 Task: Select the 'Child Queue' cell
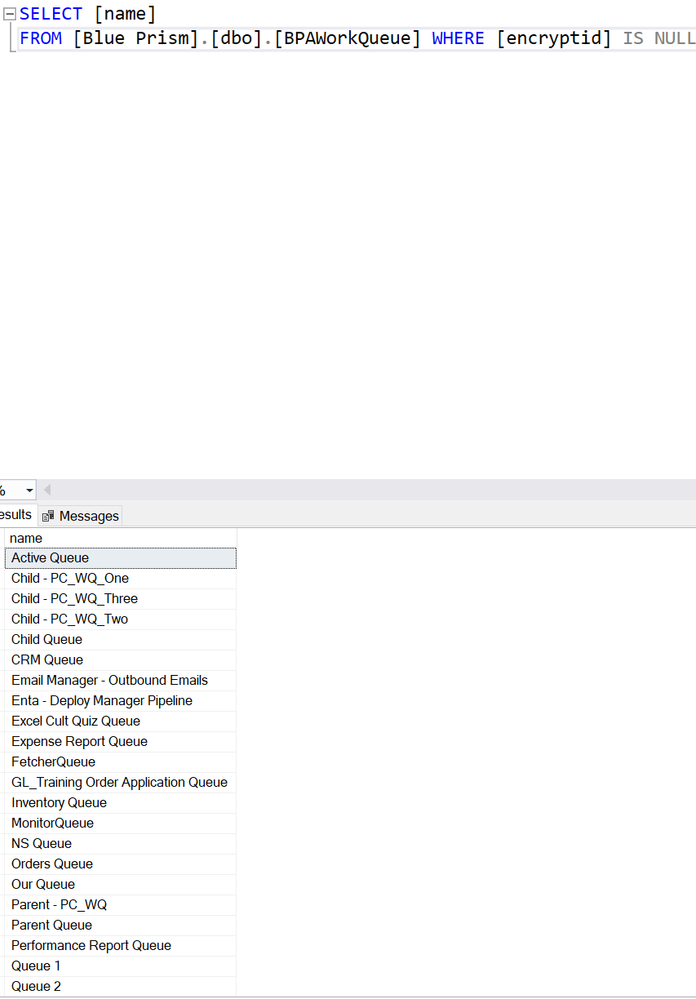[120, 640]
